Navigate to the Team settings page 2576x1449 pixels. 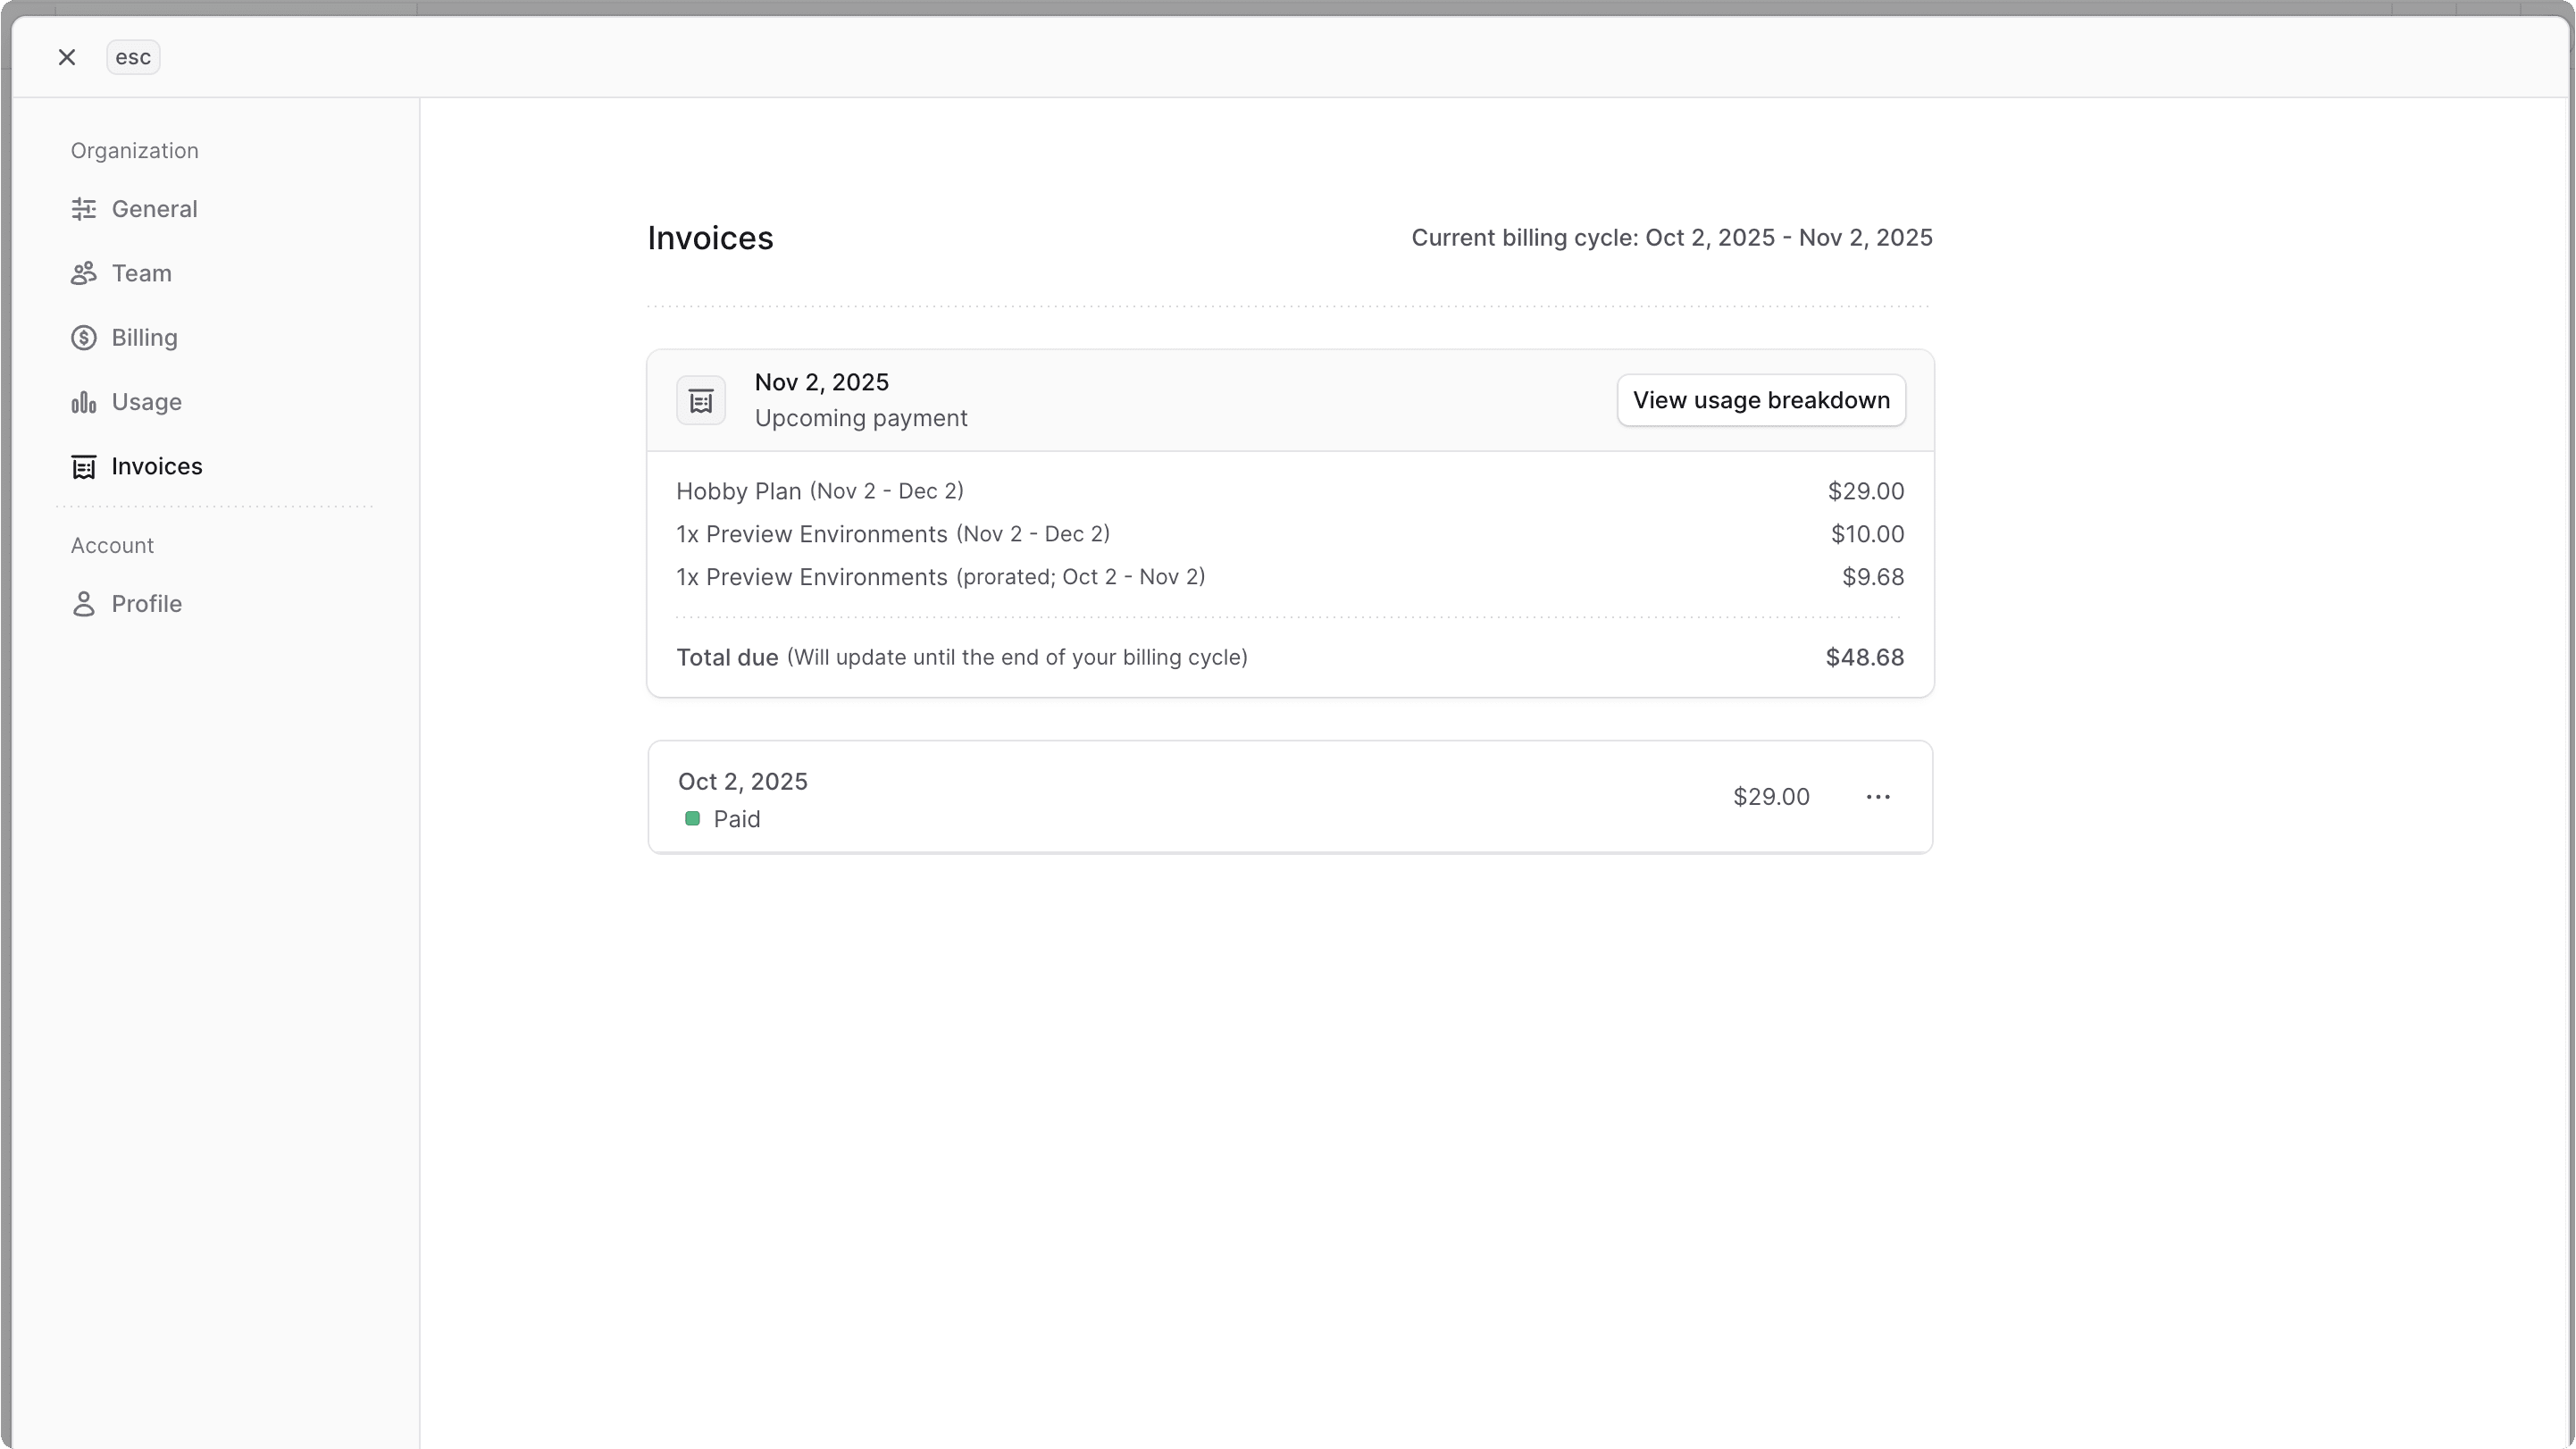(x=142, y=273)
